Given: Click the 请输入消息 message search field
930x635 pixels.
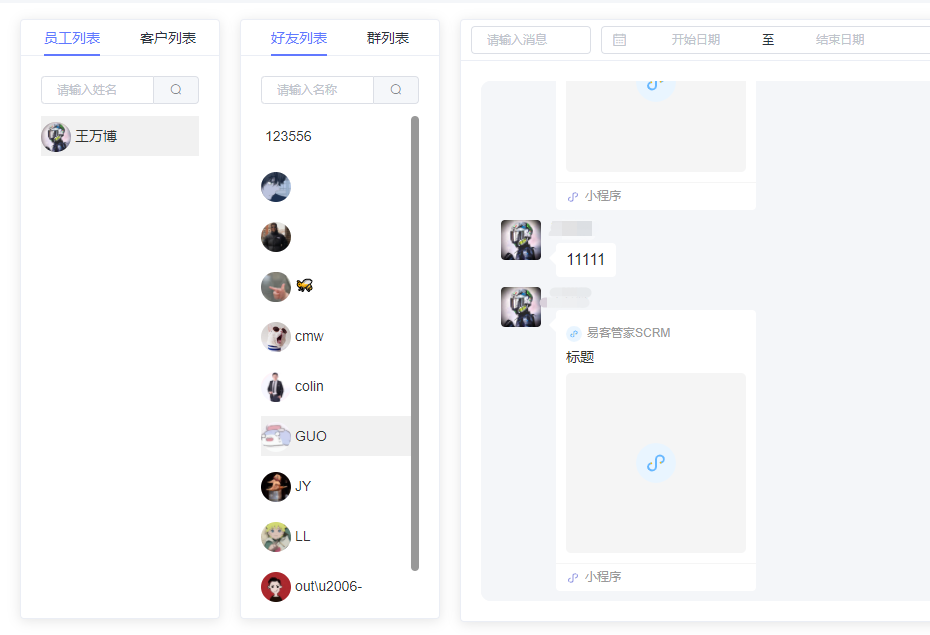Looking at the screenshot, I should point(531,39).
